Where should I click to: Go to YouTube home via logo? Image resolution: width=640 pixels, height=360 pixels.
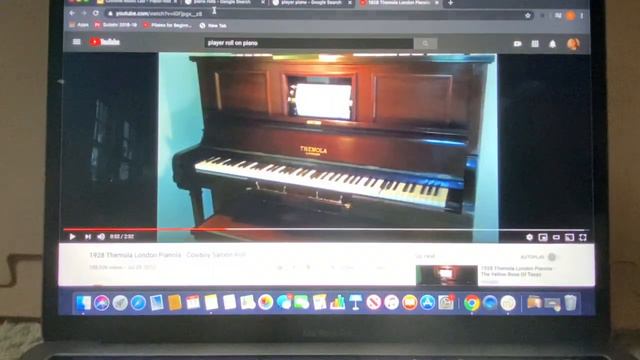[105, 42]
